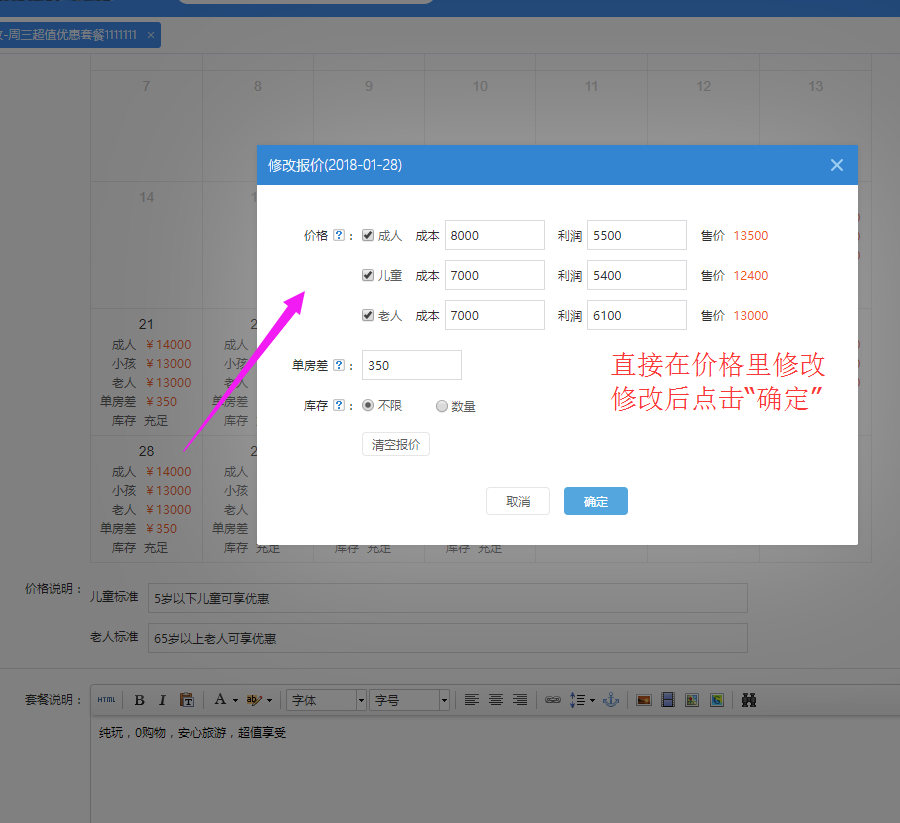
Task: Click the 确定 confirm button
Action: click(x=595, y=503)
